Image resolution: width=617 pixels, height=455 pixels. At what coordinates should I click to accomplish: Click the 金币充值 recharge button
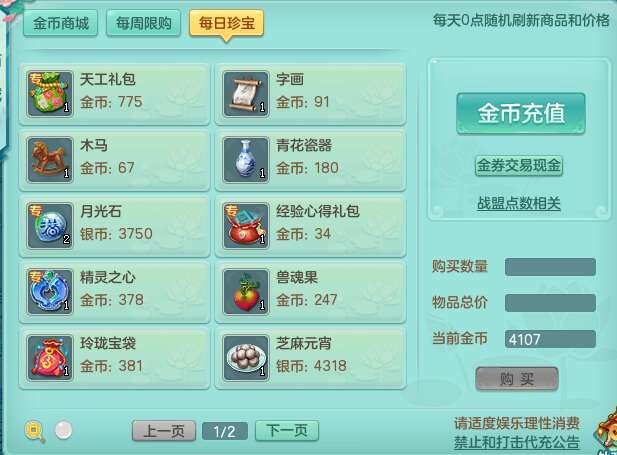coord(521,113)
